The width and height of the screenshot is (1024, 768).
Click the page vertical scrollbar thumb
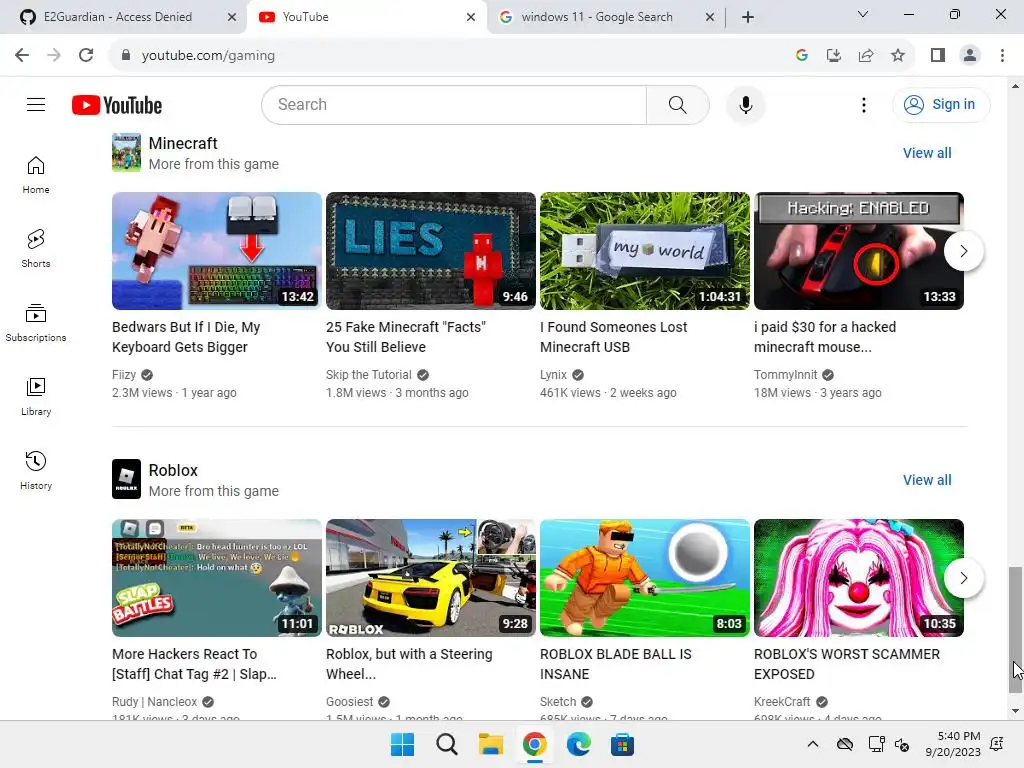(x=1014, y=630)
